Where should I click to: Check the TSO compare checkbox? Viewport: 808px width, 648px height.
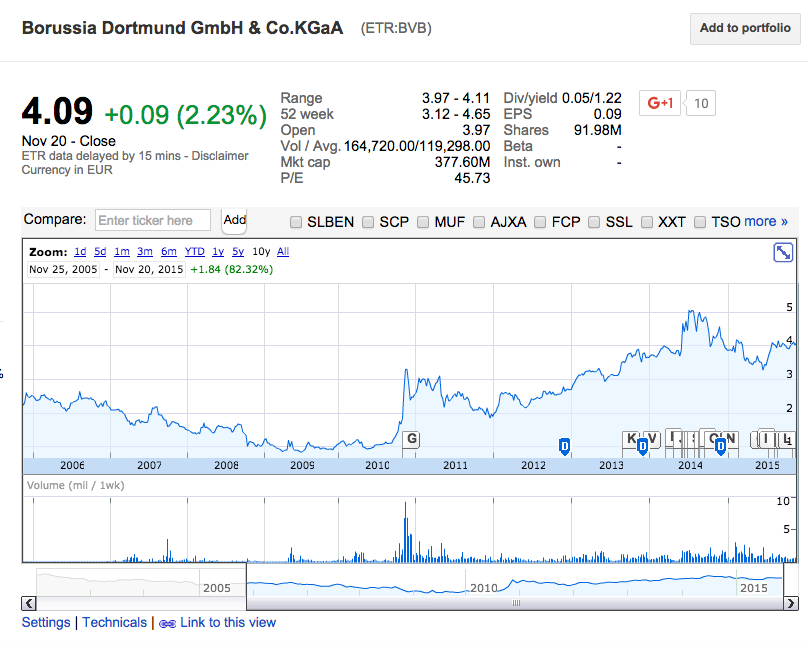click(700, 222)
